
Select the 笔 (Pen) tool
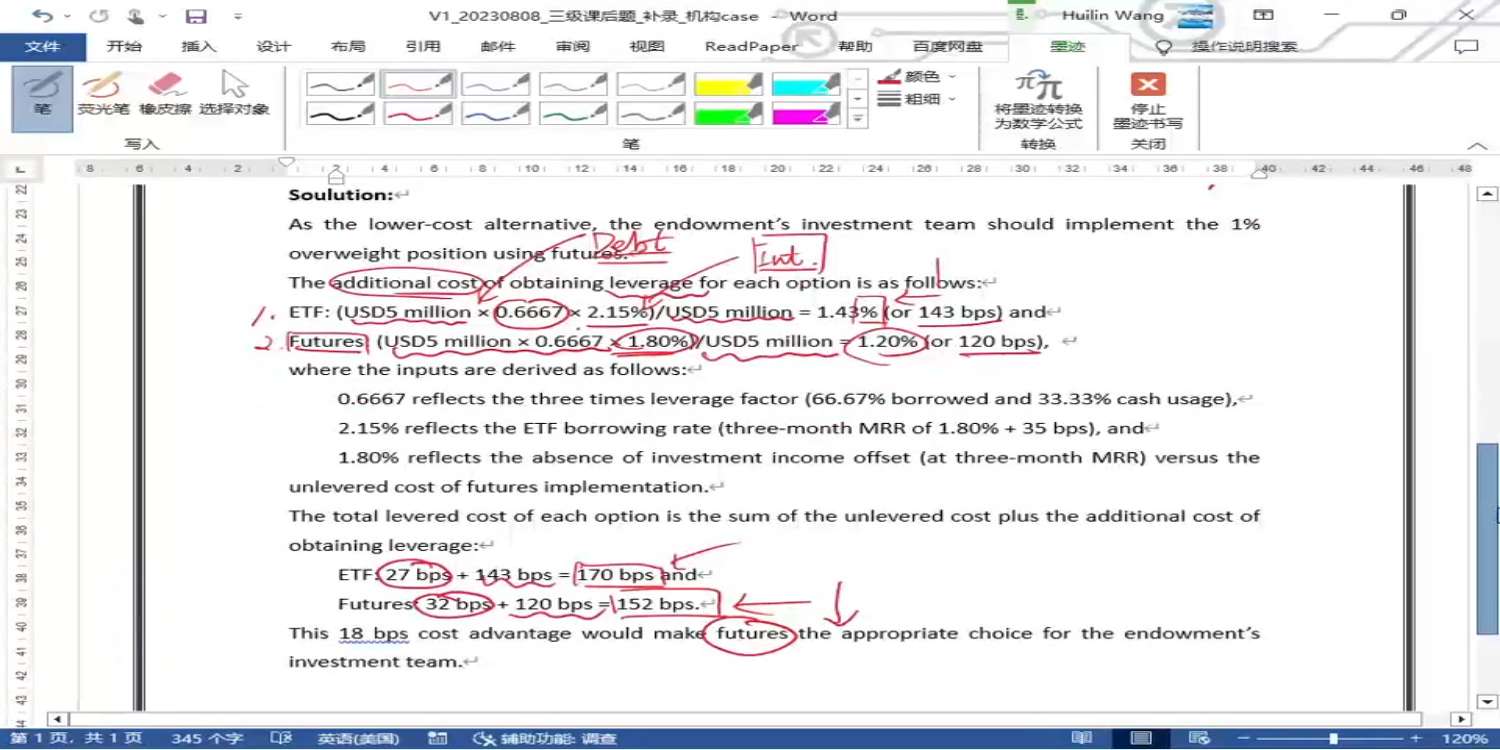[x=42, y=98]
